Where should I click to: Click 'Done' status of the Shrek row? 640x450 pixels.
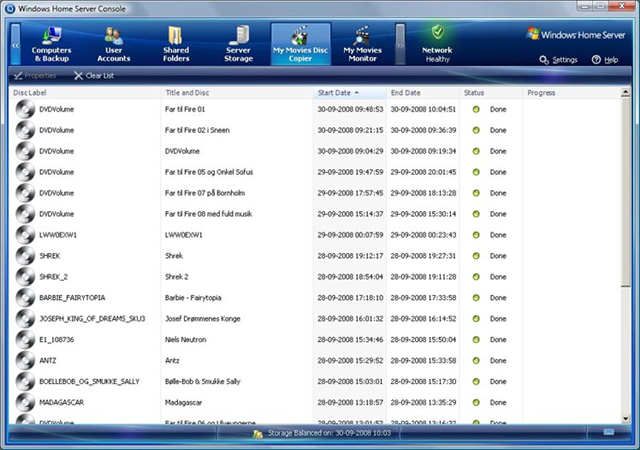pyautogui.click(x=498, y=256)
